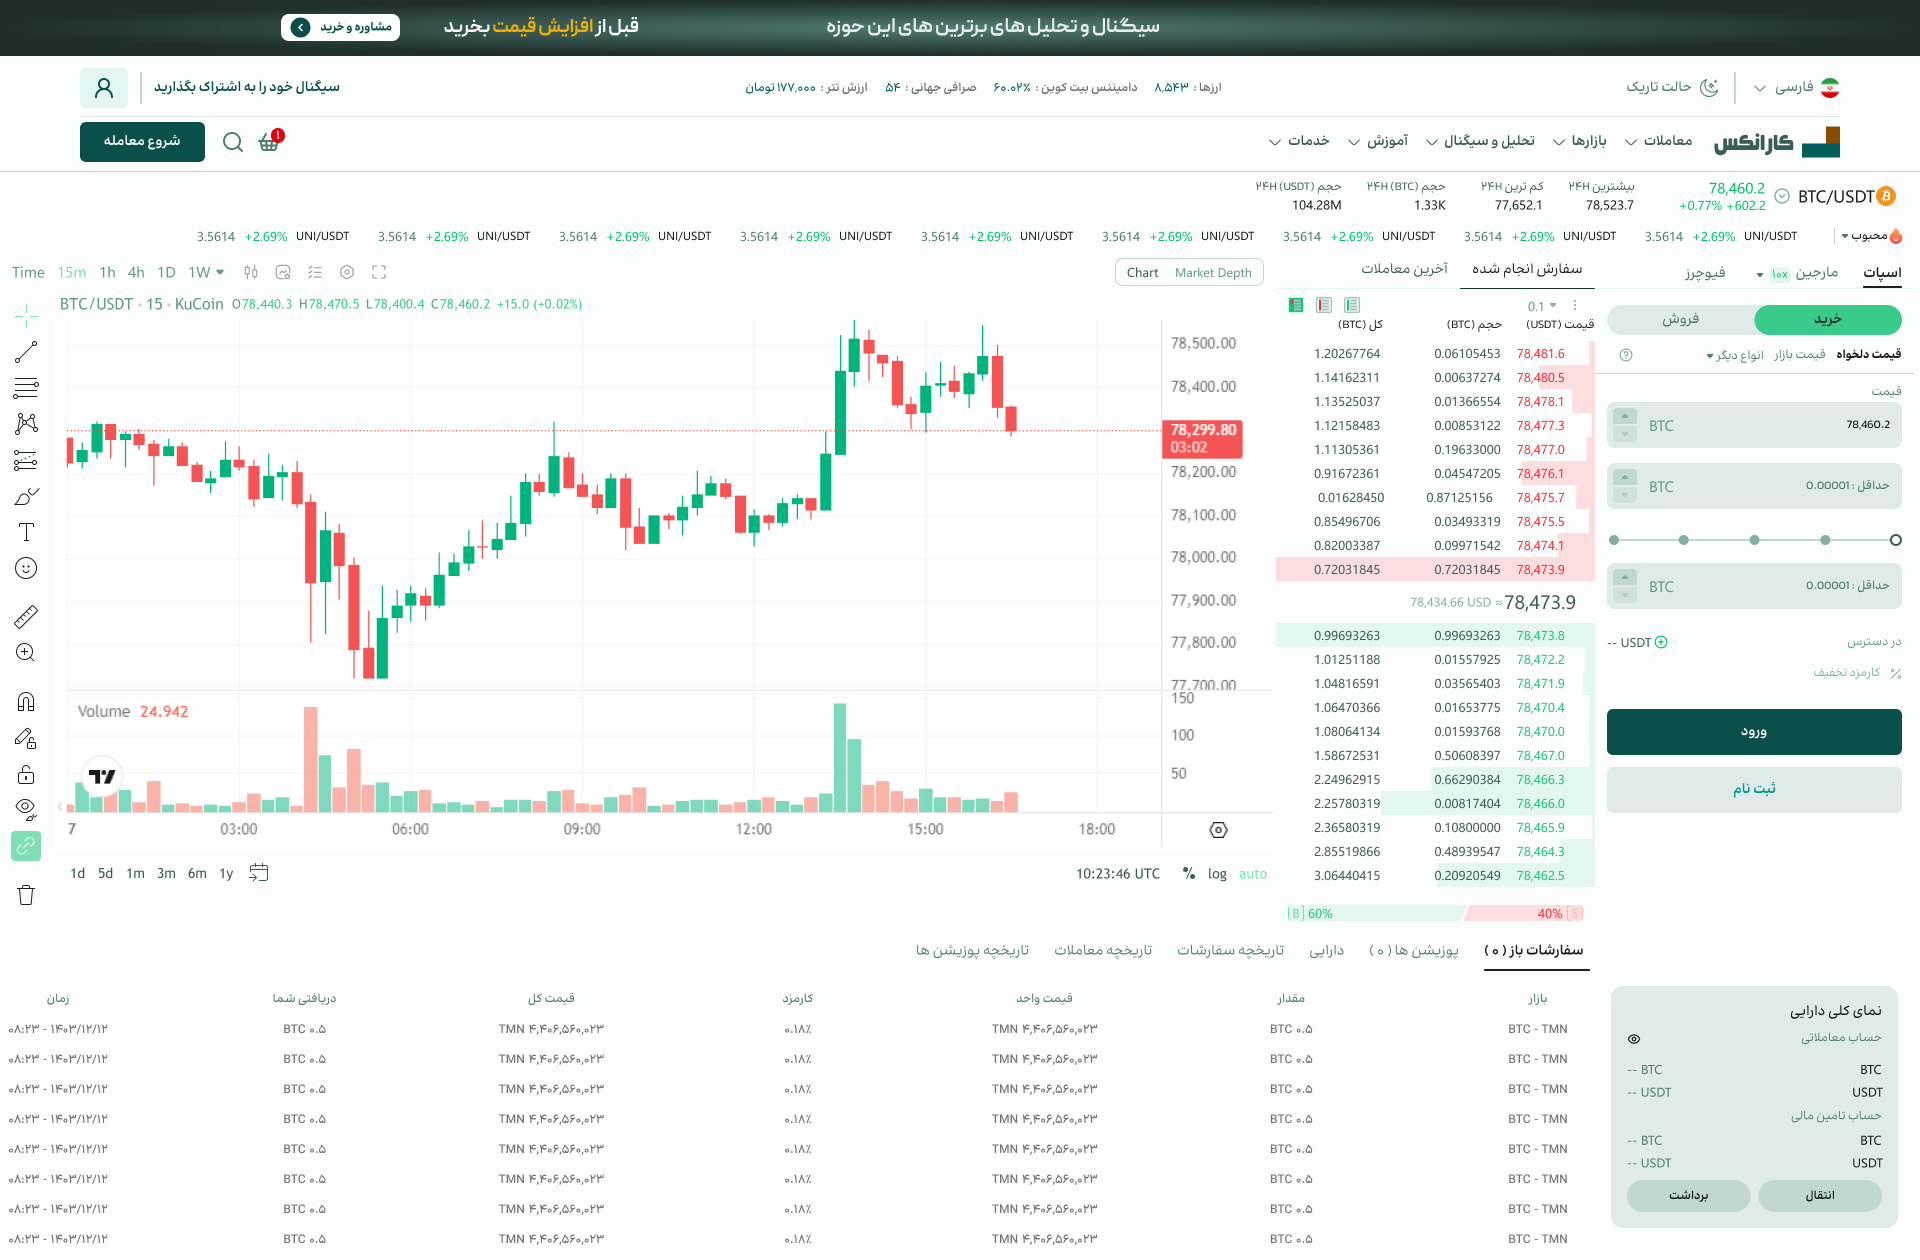Toggle asset balance visibility eye
This screenshot has height=1260, width=1920.
click(x=1634, y=1039)
